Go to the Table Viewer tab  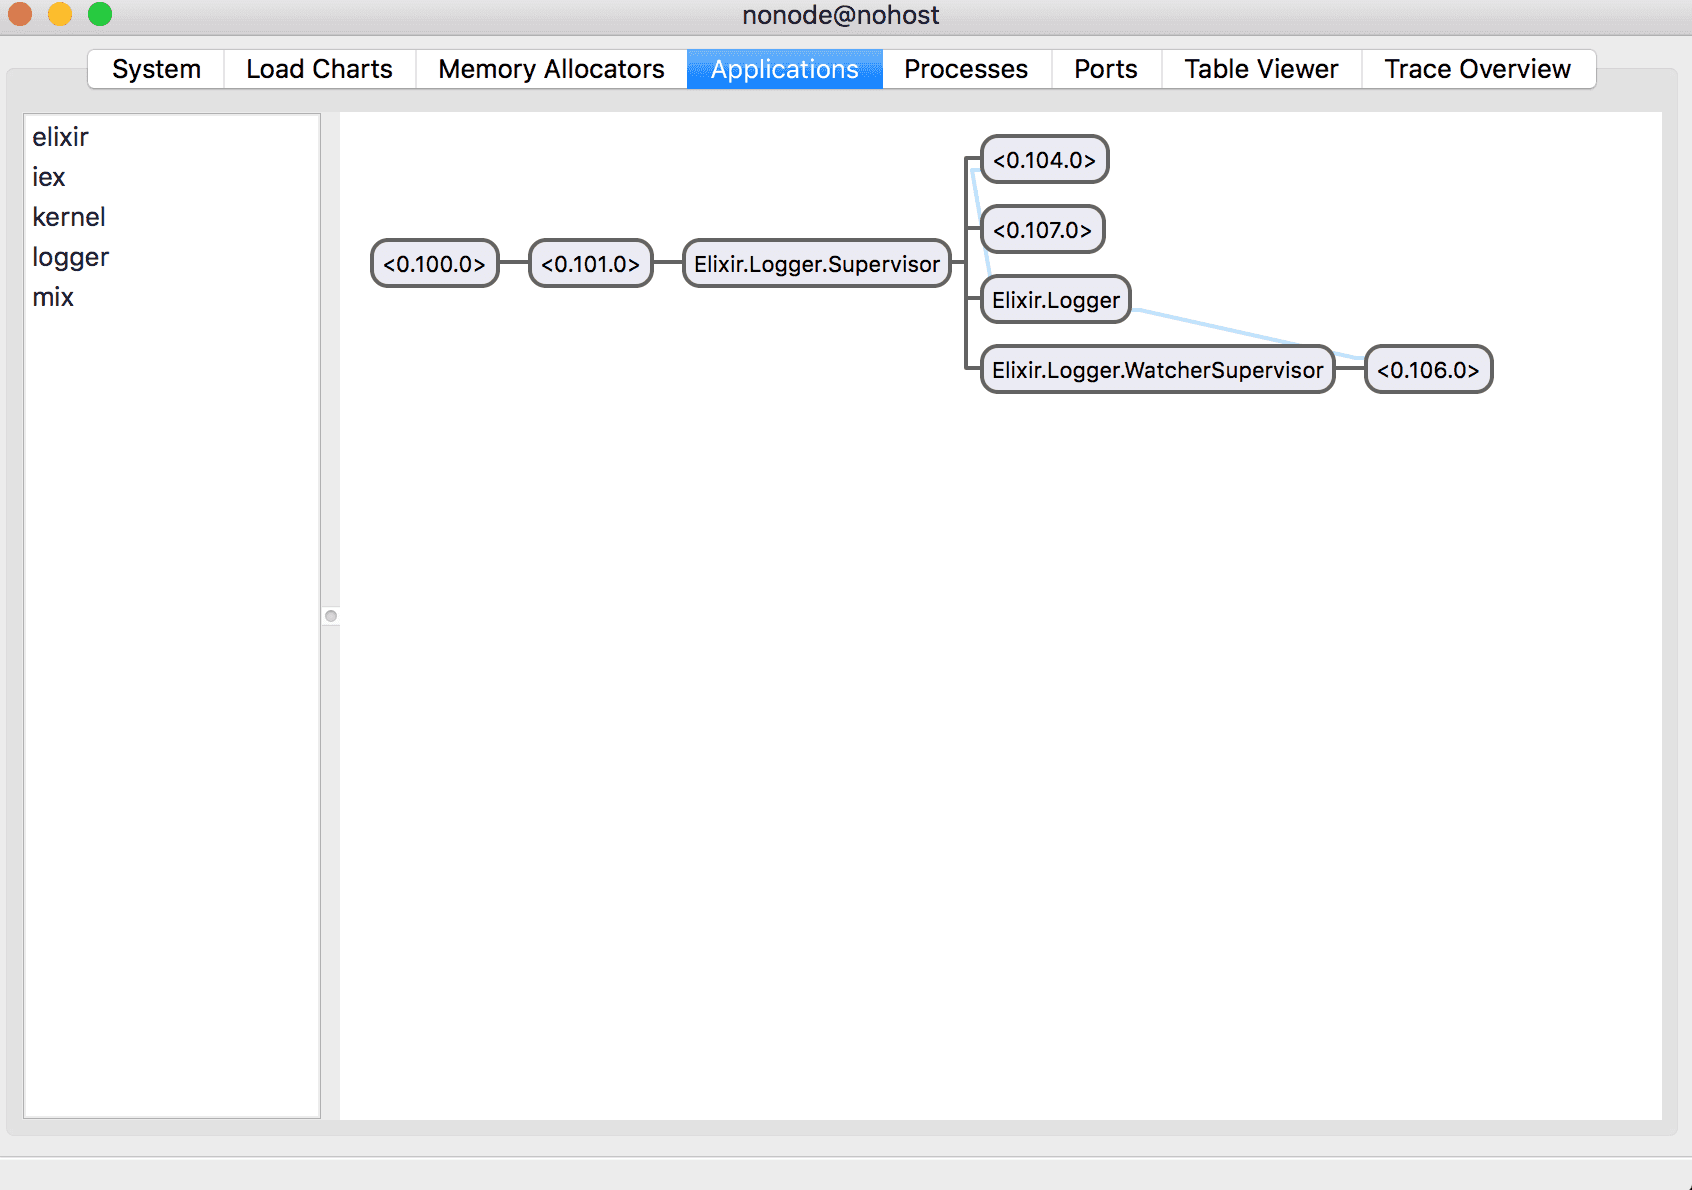tap(1260, 69)
